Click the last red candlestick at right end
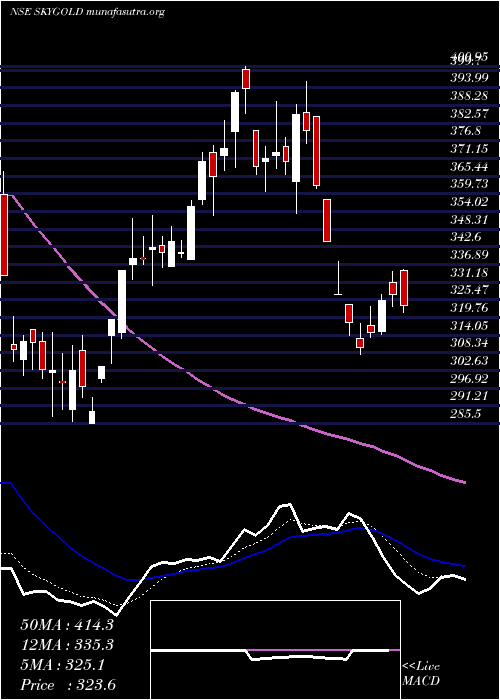 coord(404,288)
